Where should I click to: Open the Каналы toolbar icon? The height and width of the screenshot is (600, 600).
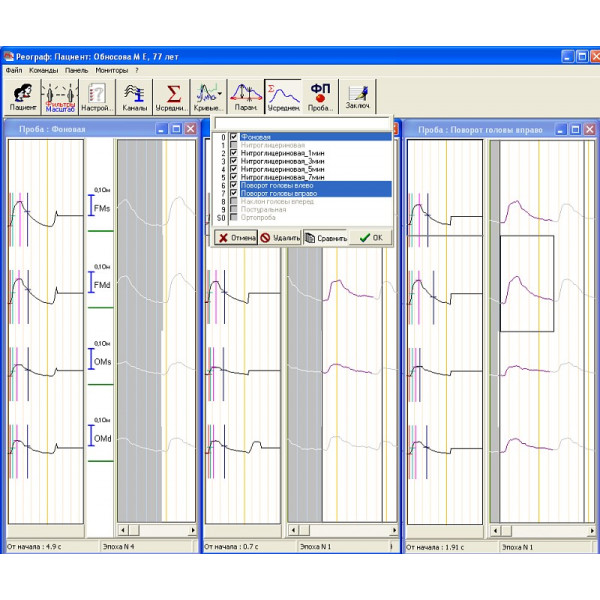pyautogui.click(x=134, y=97)
